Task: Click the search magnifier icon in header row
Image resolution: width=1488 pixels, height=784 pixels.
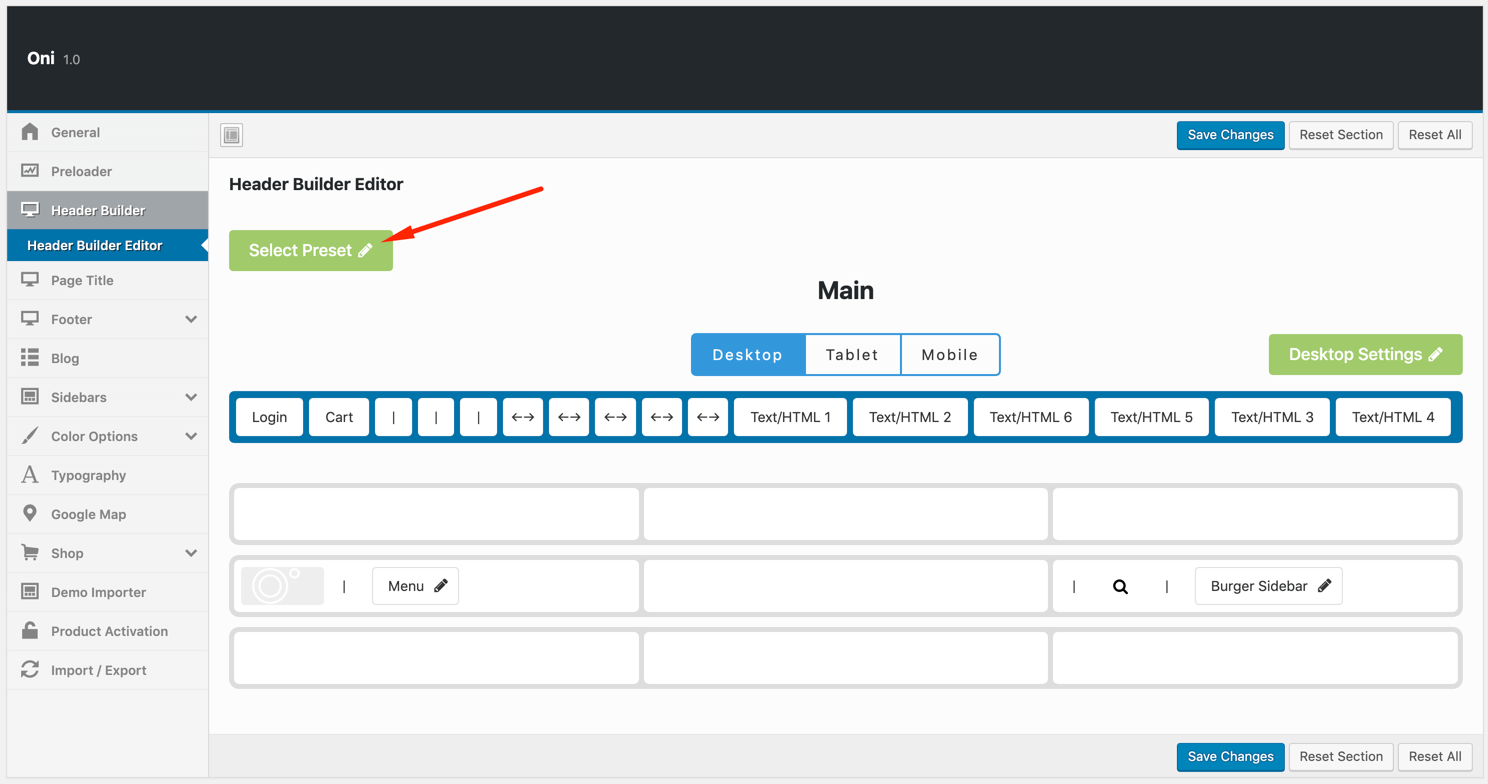Action: click(x=1120, y=587)
